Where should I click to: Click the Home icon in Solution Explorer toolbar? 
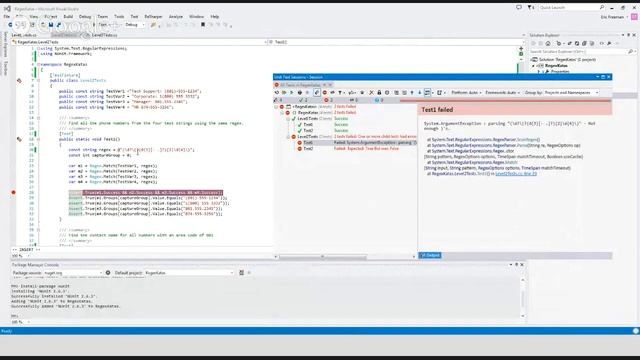548,43
